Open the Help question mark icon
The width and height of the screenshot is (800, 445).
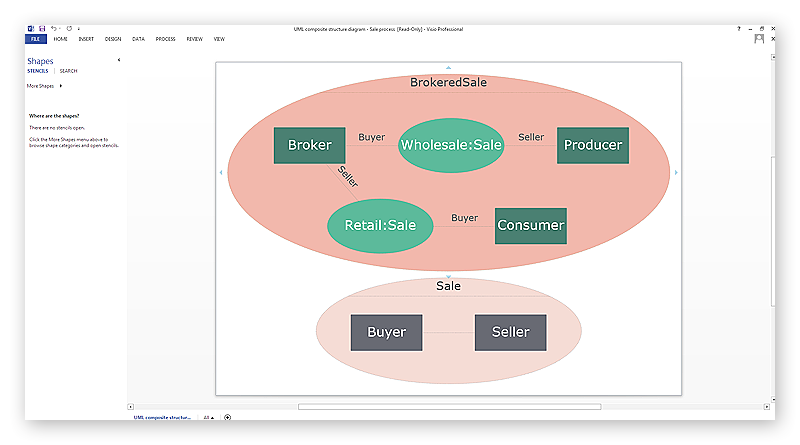[x=738, y=29]
